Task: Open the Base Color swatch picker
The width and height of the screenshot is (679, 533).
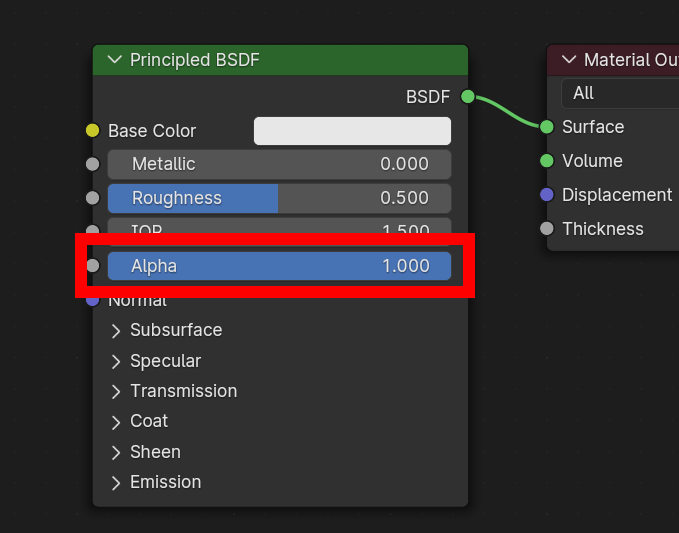Action: pos(352,131)
